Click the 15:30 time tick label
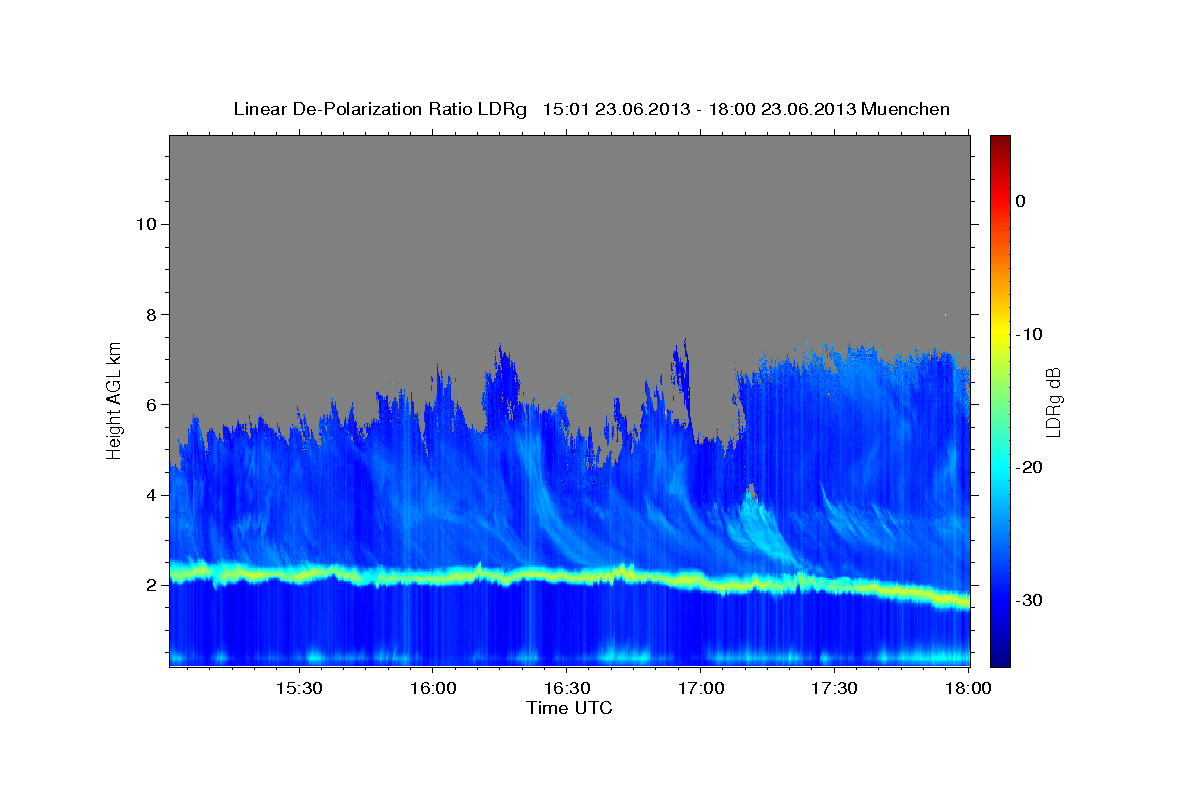The image size is (1200, 800). (x=299, y=689)
